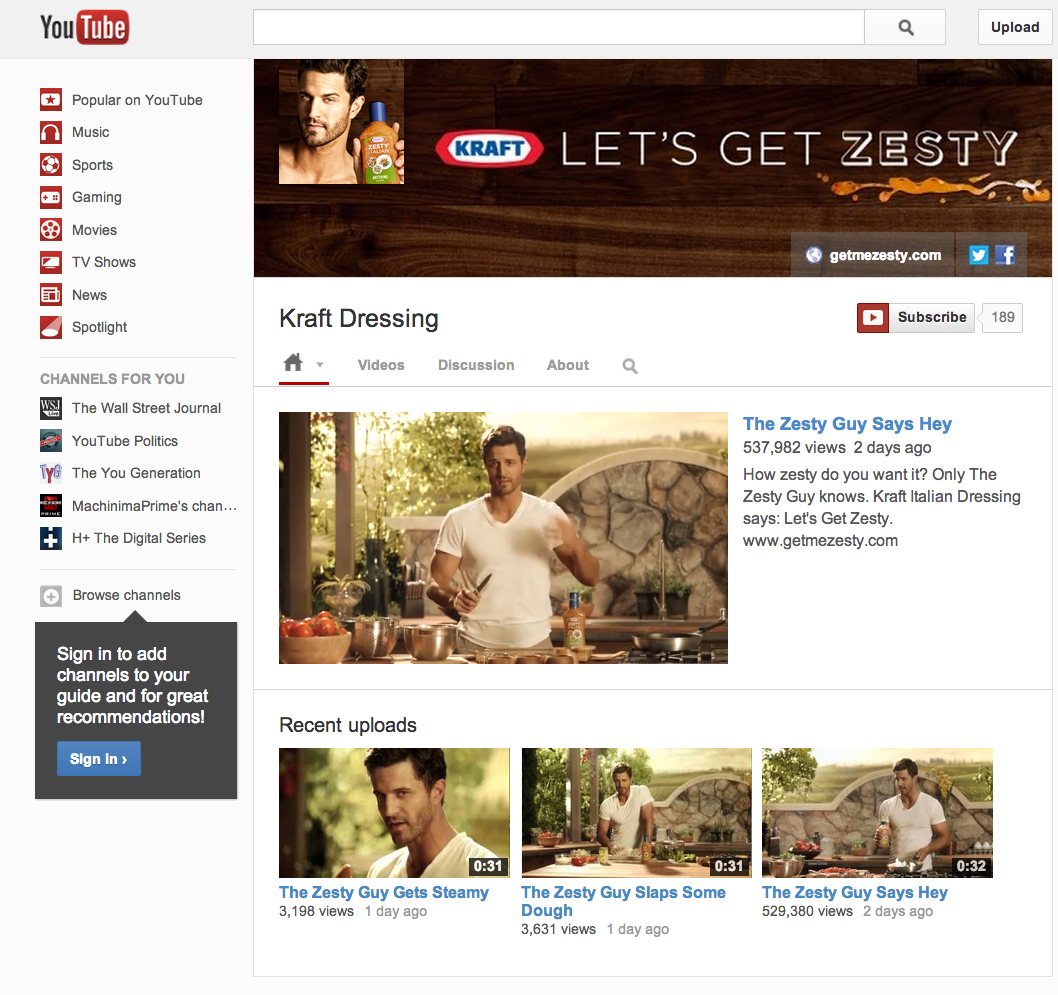Play the featured Zesty Guy video thumbnail
1058x995 pixels.
pyautogui.click(x=503, y=538)
